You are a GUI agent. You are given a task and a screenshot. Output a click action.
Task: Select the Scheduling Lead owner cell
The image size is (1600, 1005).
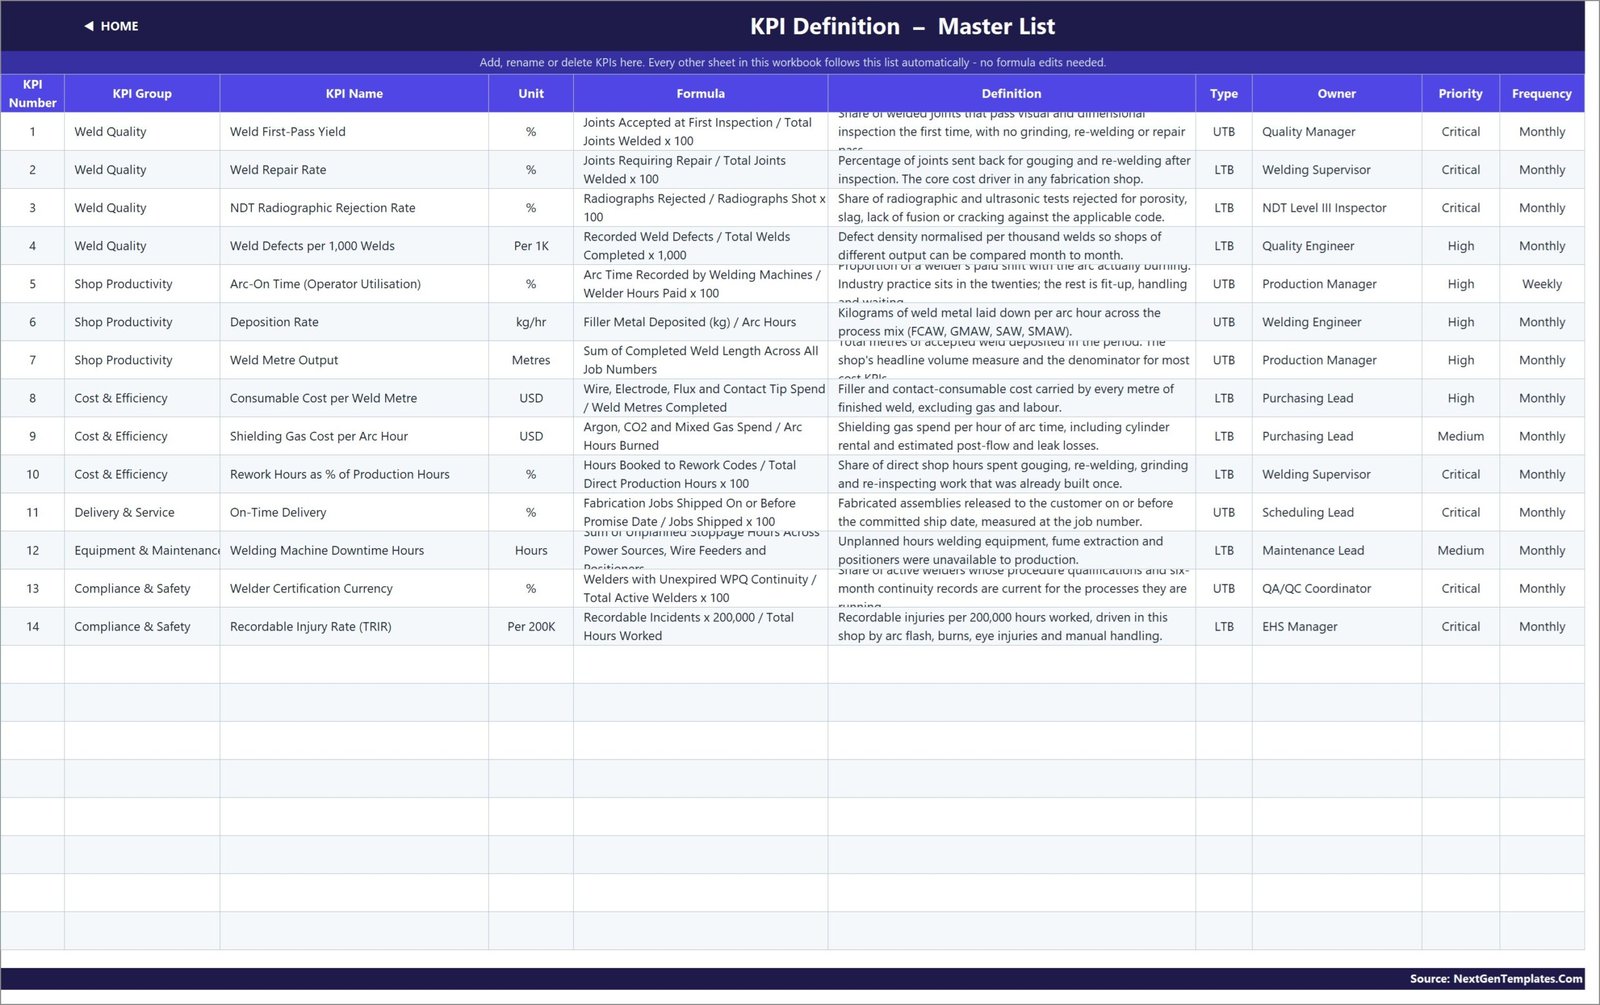click(1337, 512)
